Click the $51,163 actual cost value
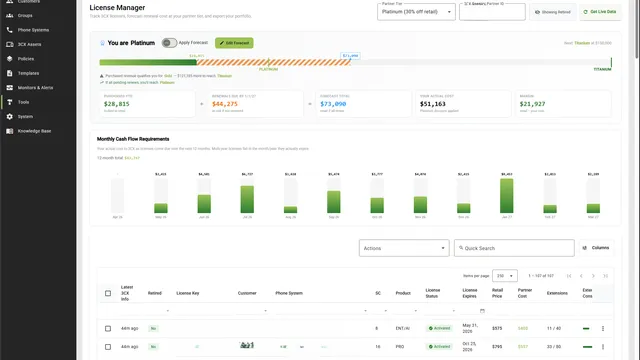 (x=433, y=104)
